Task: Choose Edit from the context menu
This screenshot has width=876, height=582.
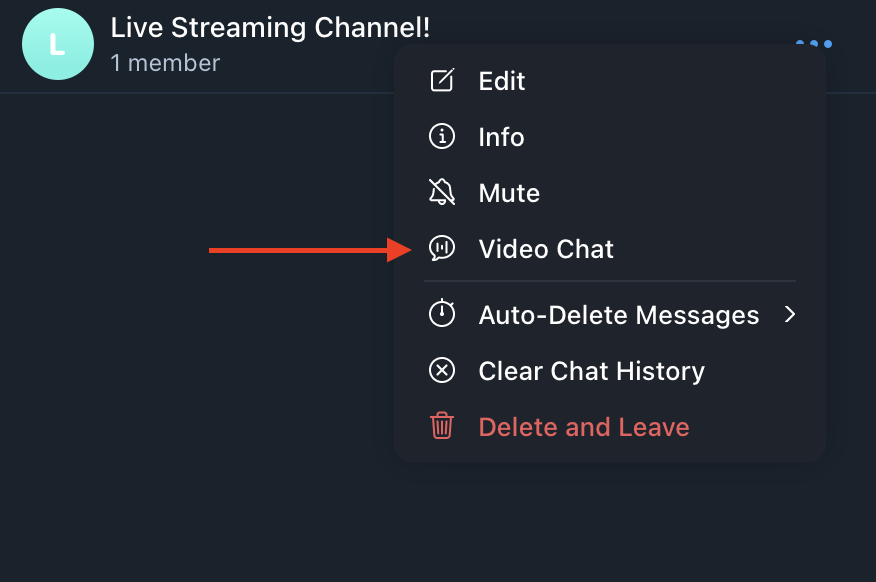Action: (x=501, y=81)
